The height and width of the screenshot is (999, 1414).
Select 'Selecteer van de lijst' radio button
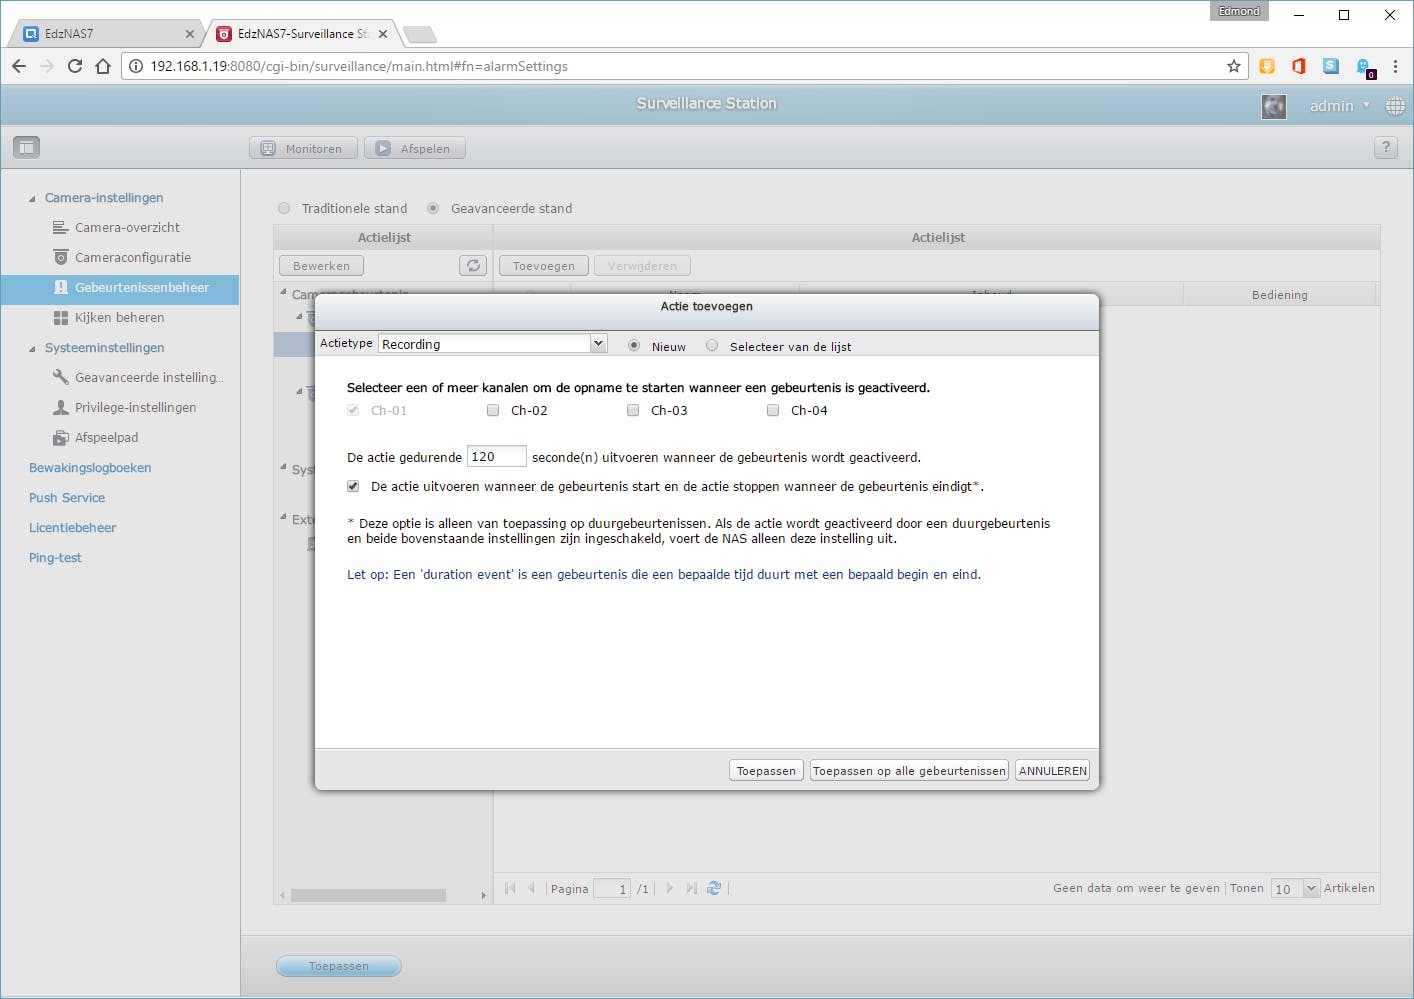[x=712, y=346]
